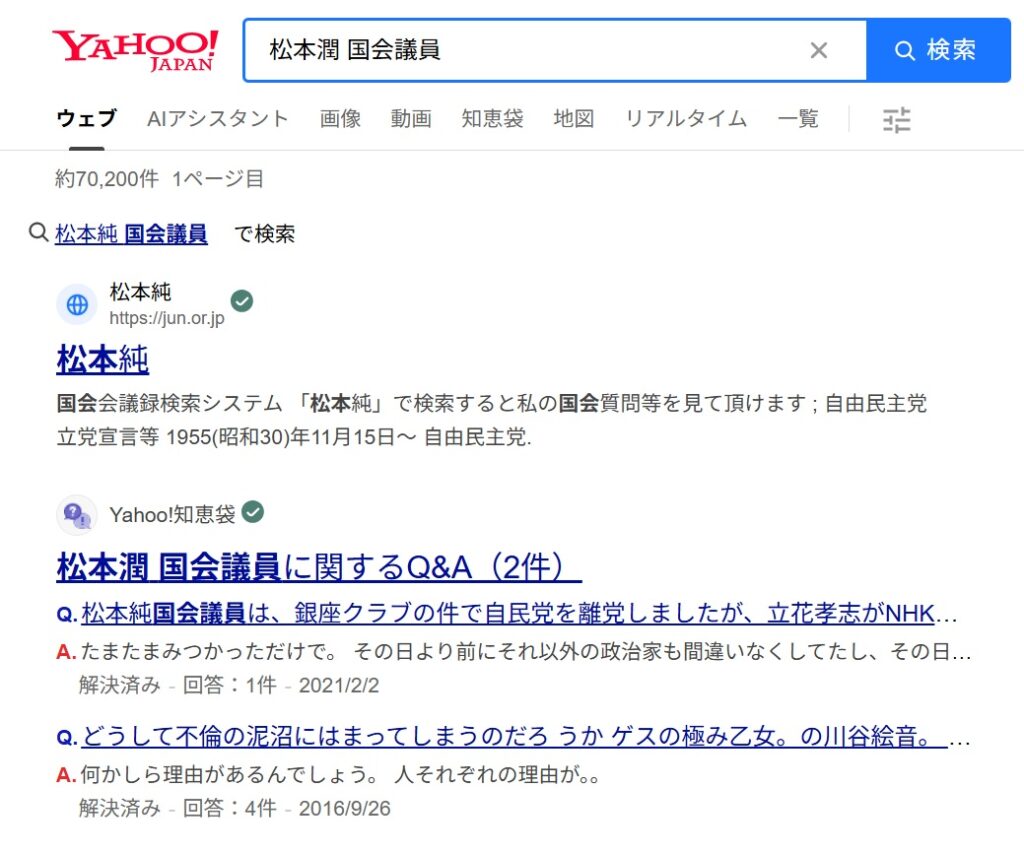The height and width of the screenshot is (853, 1024).
Task: Click the suggested search 松本純 国会議員 link
Action: click(131, 234)
